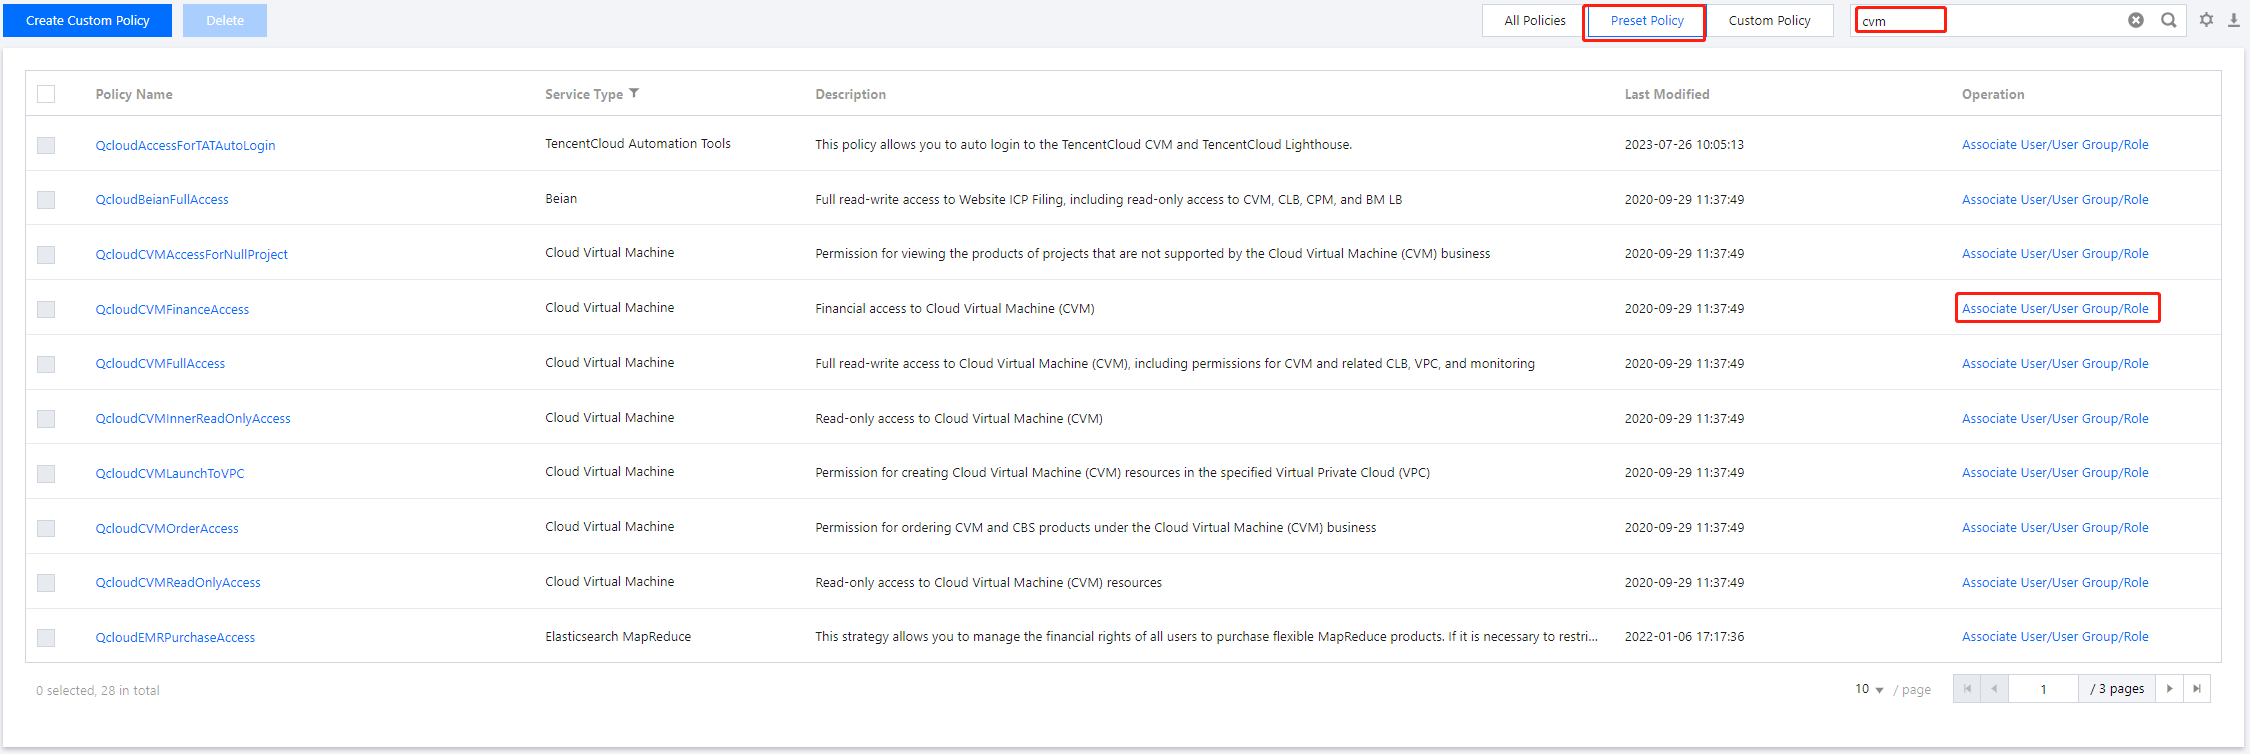Check the select-all header checkbox
Viewport: 2250px width, 754px height.
46,94
